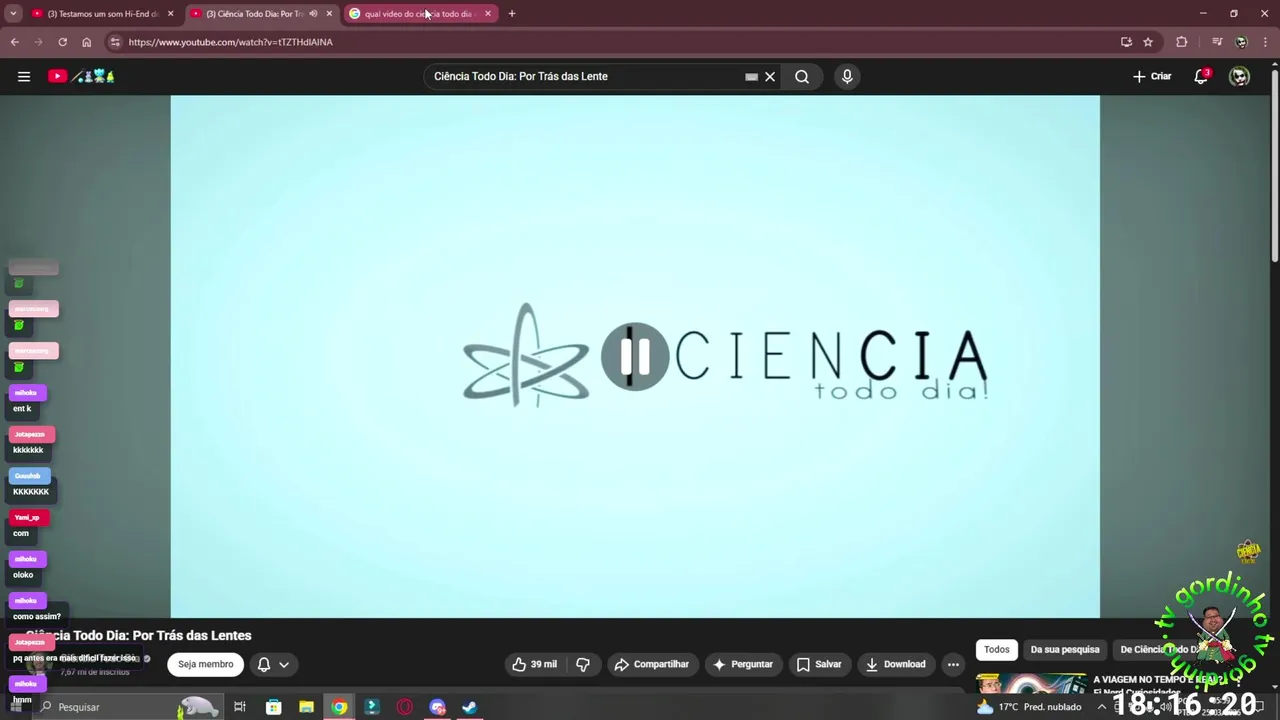Viewport: 1280px width, 720px height.
Task: Open media controls icon in toolbar
Action: pos(1217,42)
